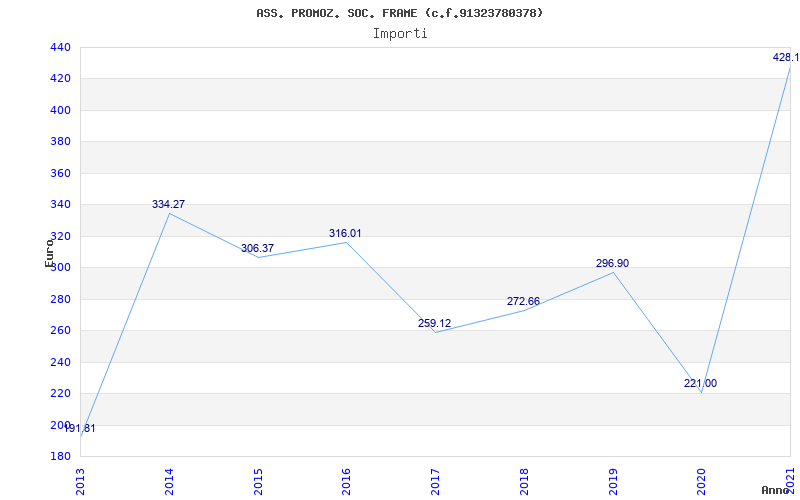Click the 2019 x-axis label

[x=613, y=482]
